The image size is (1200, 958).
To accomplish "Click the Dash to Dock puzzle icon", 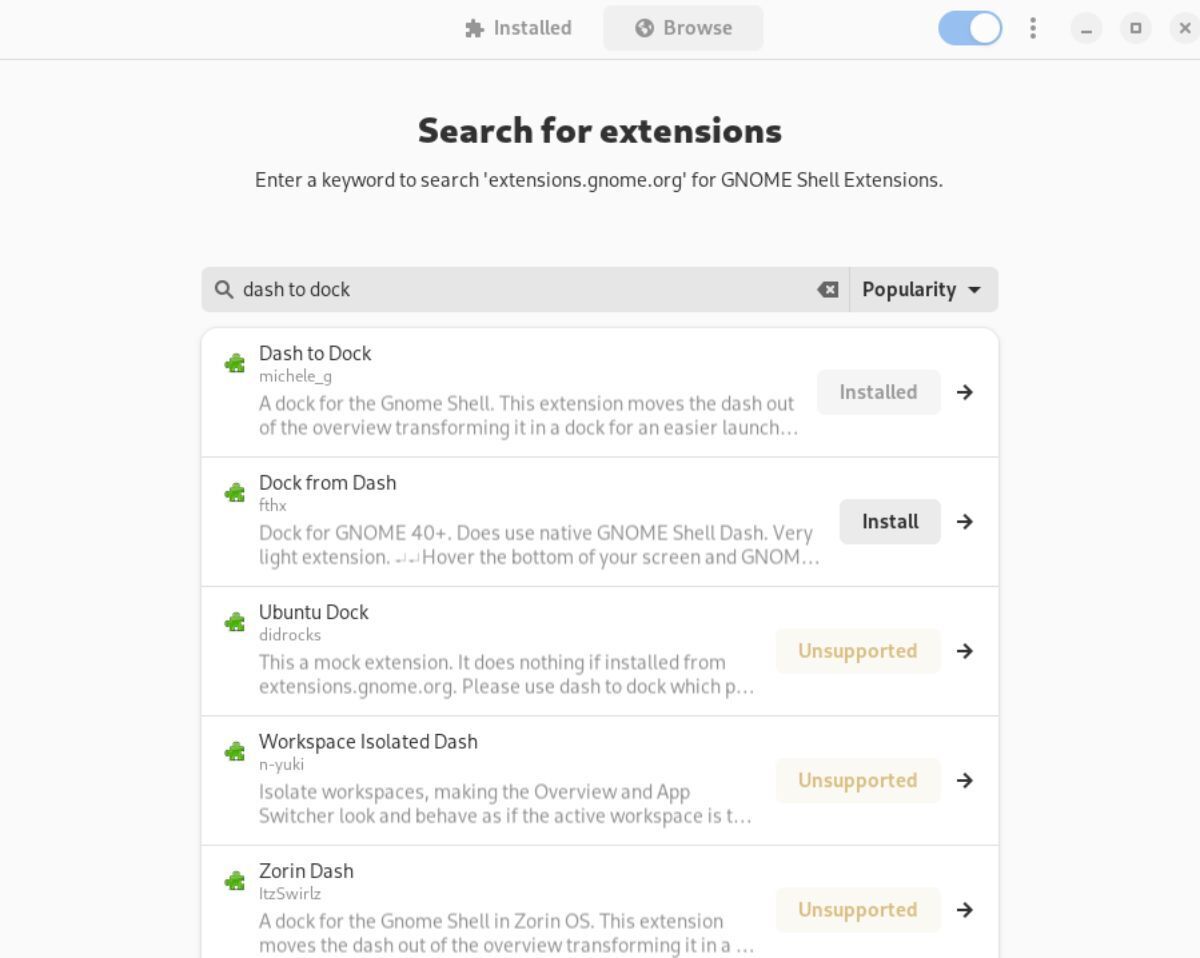I will tap(235, 363).
